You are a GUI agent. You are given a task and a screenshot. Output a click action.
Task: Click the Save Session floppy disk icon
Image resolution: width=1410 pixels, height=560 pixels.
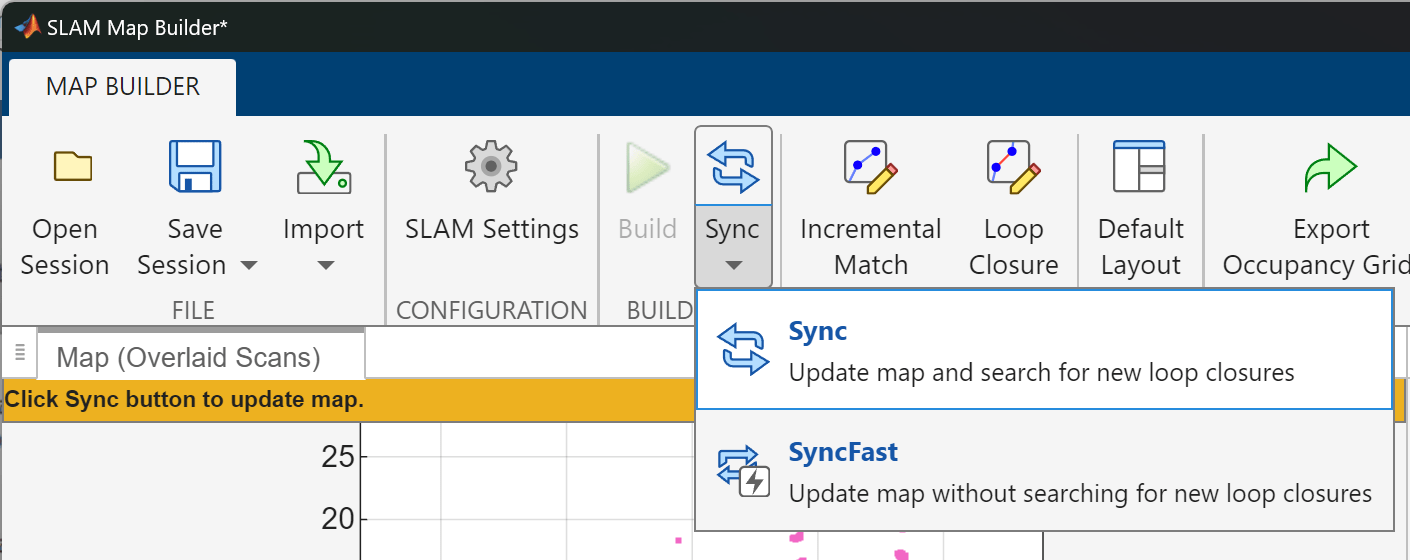(x=195, y=167)
